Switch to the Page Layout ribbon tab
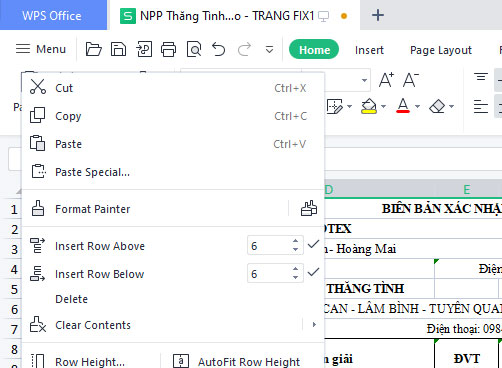 (x=441, y=50)
